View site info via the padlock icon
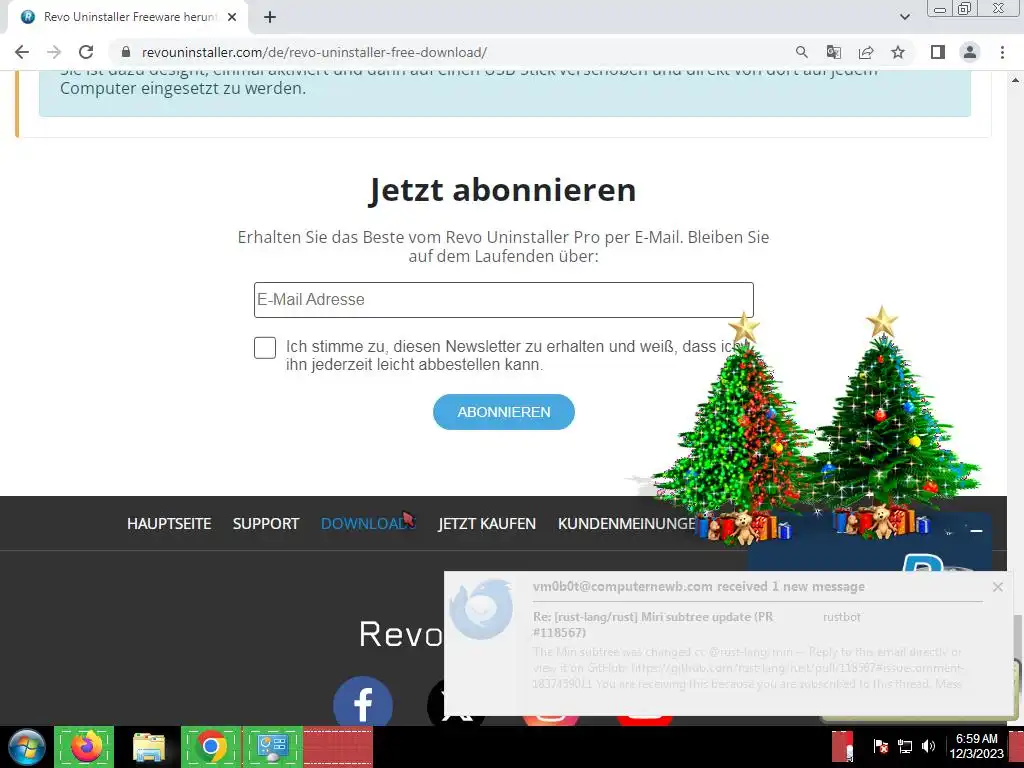Screen dimensions: 1024x768 [126, 52]
